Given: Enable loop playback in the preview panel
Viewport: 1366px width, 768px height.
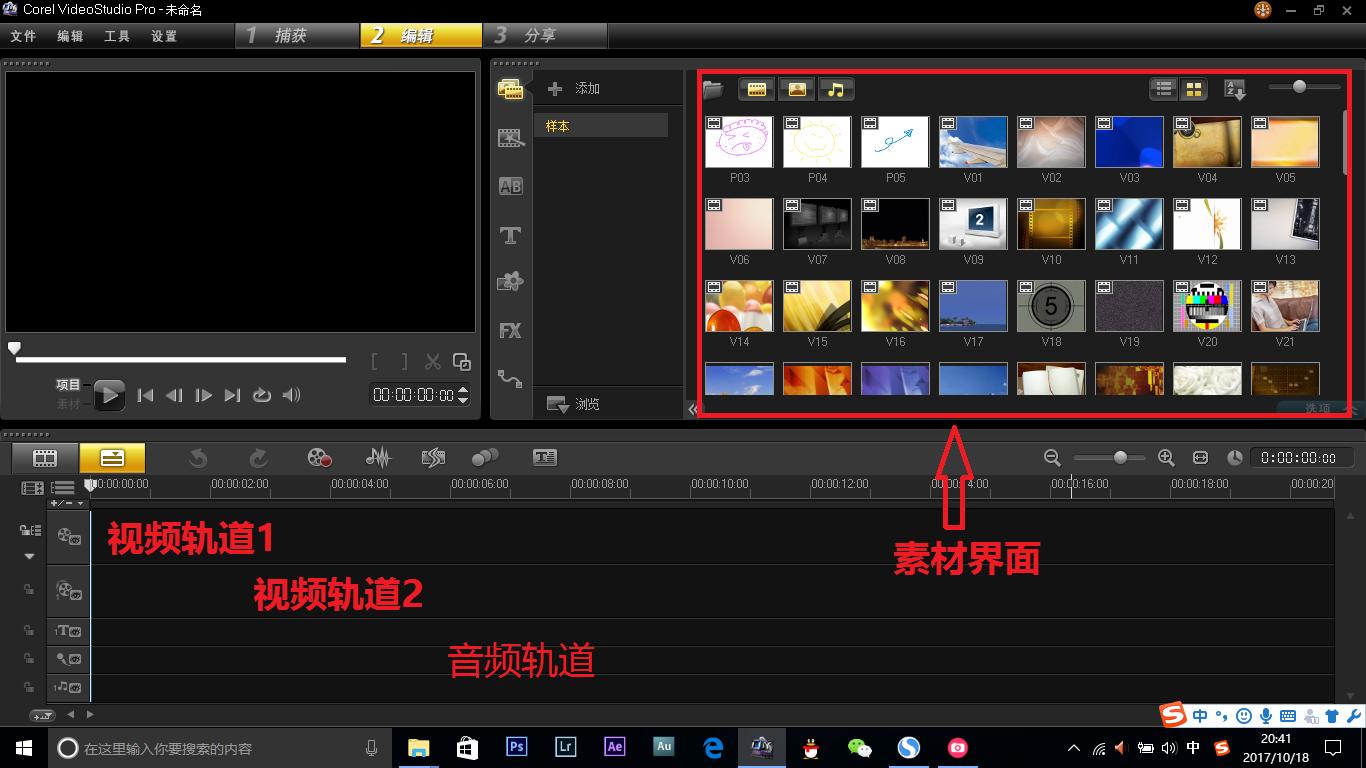Looking at the screenshot, I should click(261, 395).
